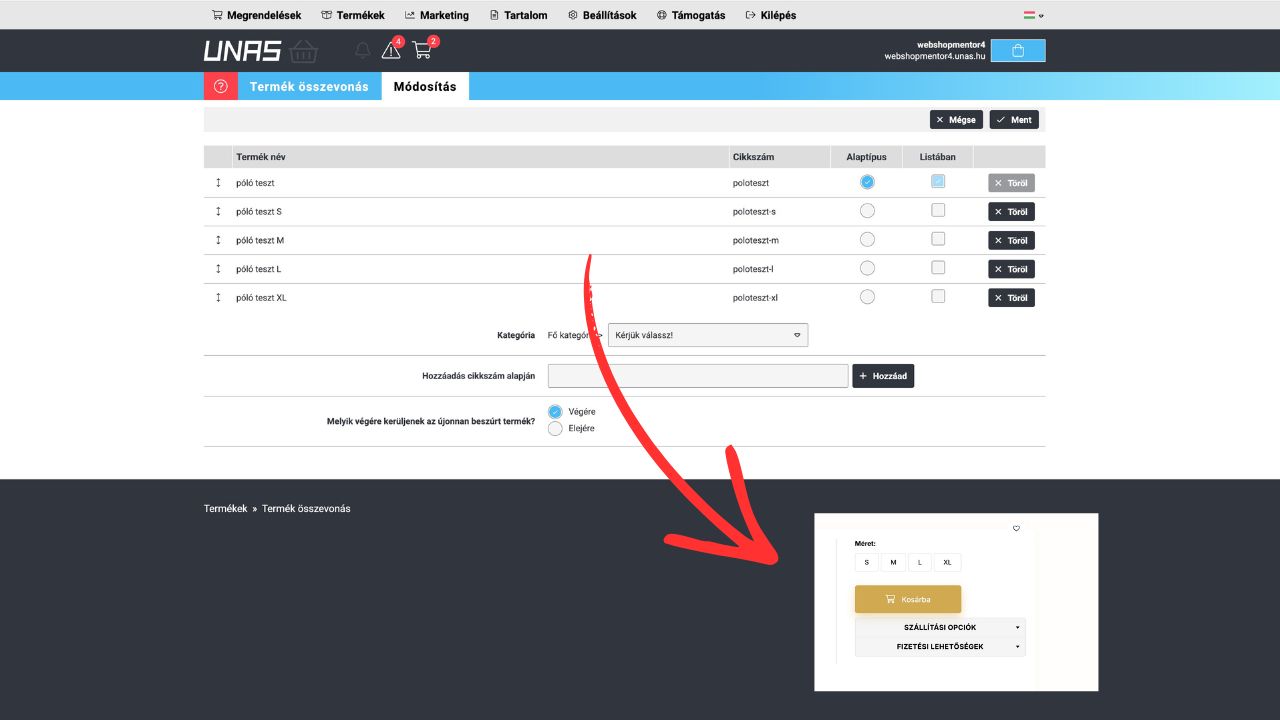Open the Termékek menu

point(353,15)
